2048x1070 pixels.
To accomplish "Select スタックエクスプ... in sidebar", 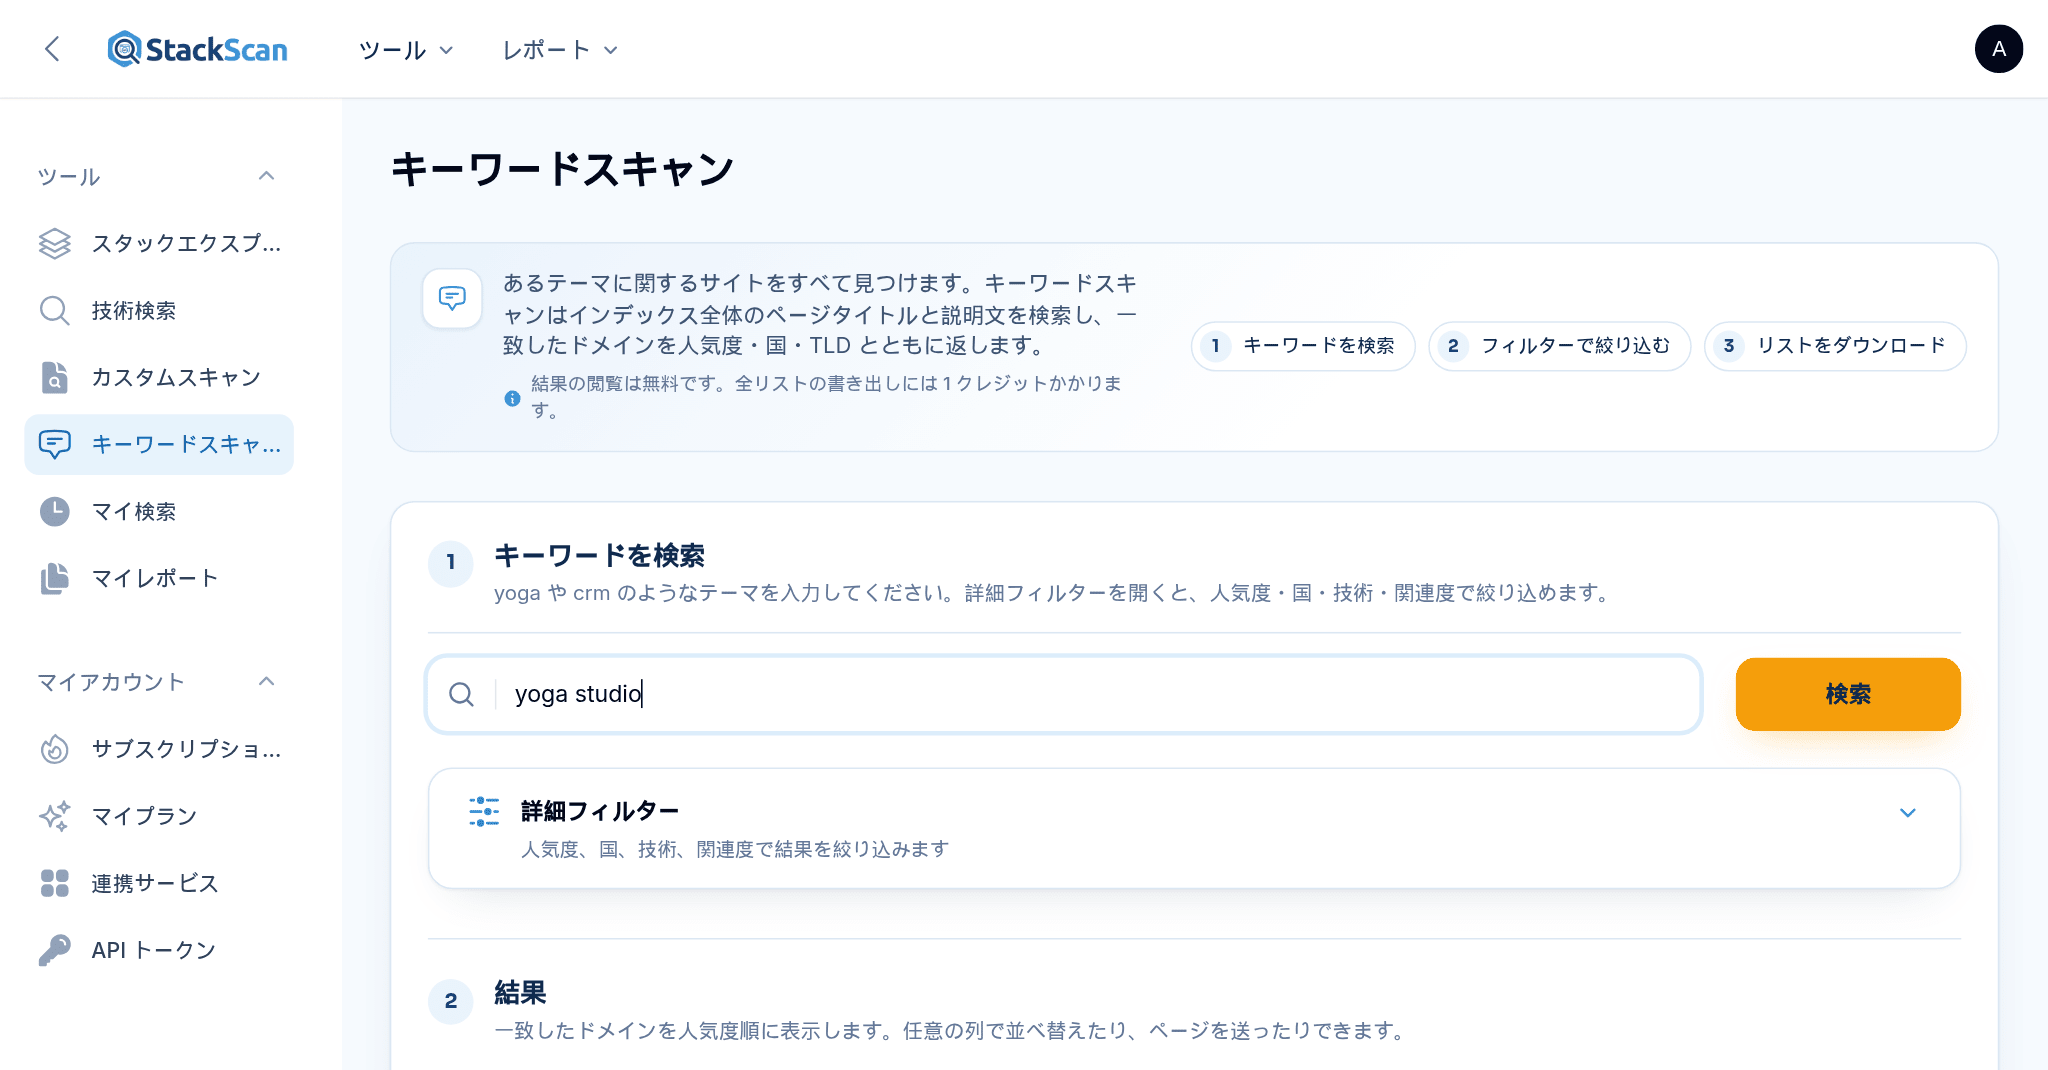I will [159, 244].
